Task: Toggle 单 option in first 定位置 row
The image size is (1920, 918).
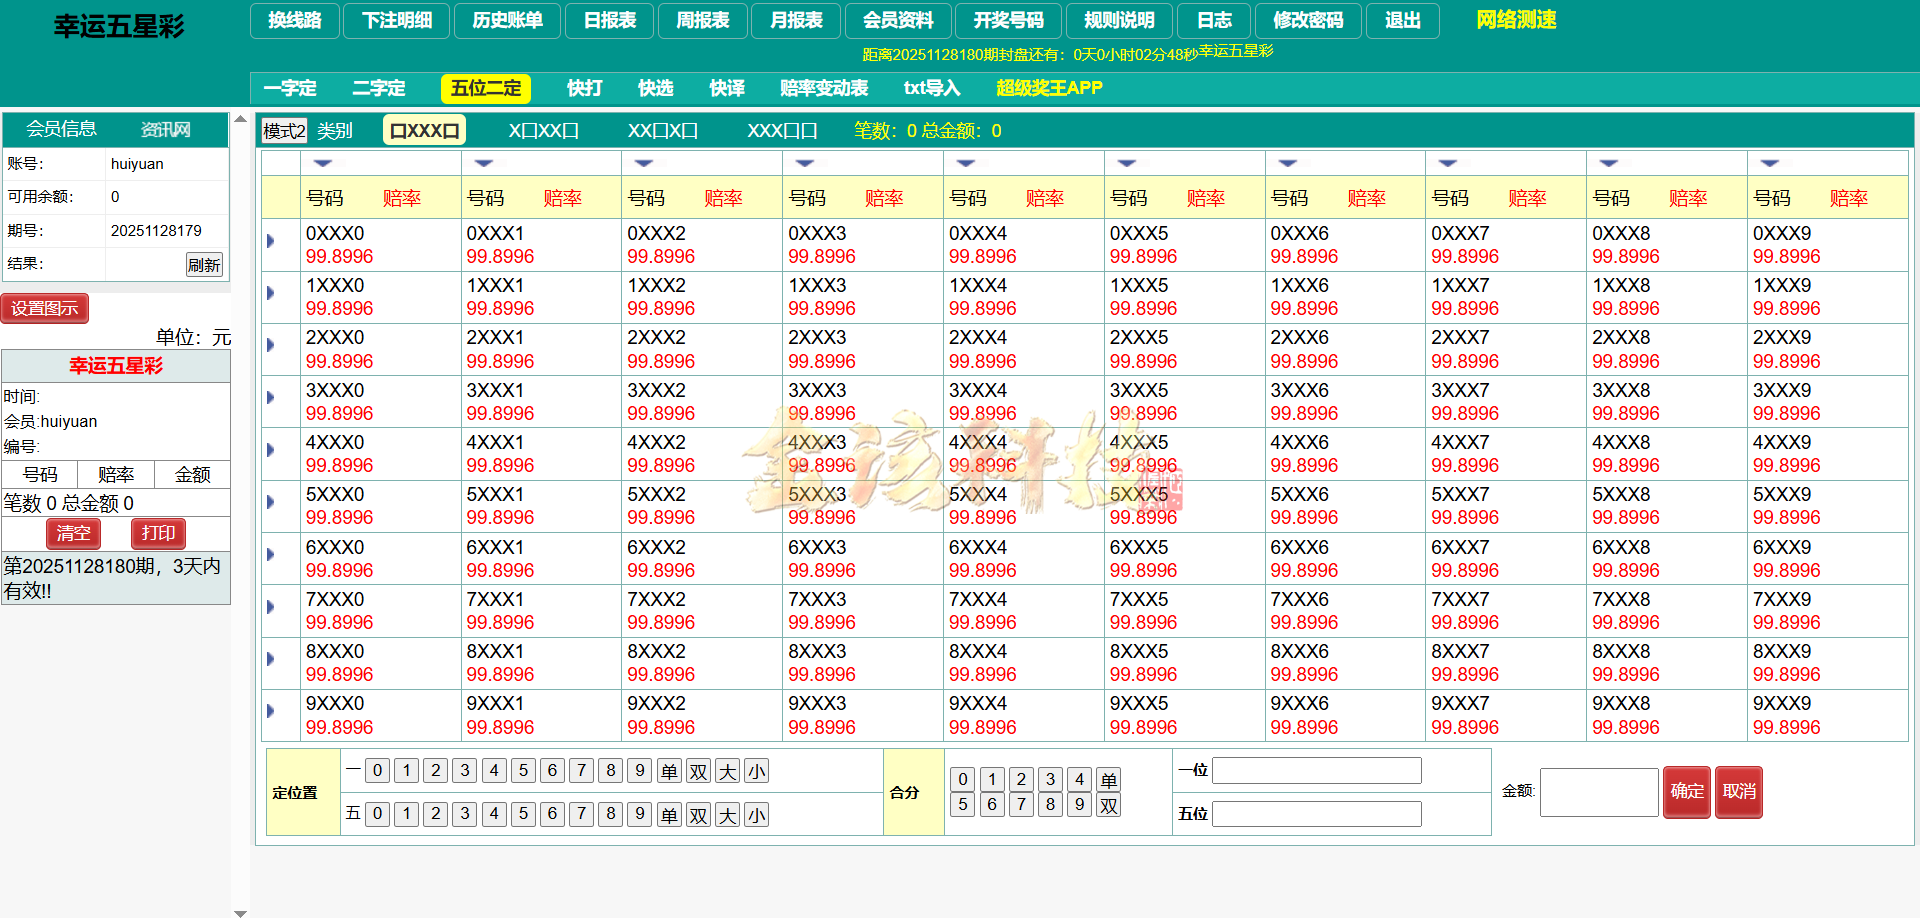Action: coord(669,770)
